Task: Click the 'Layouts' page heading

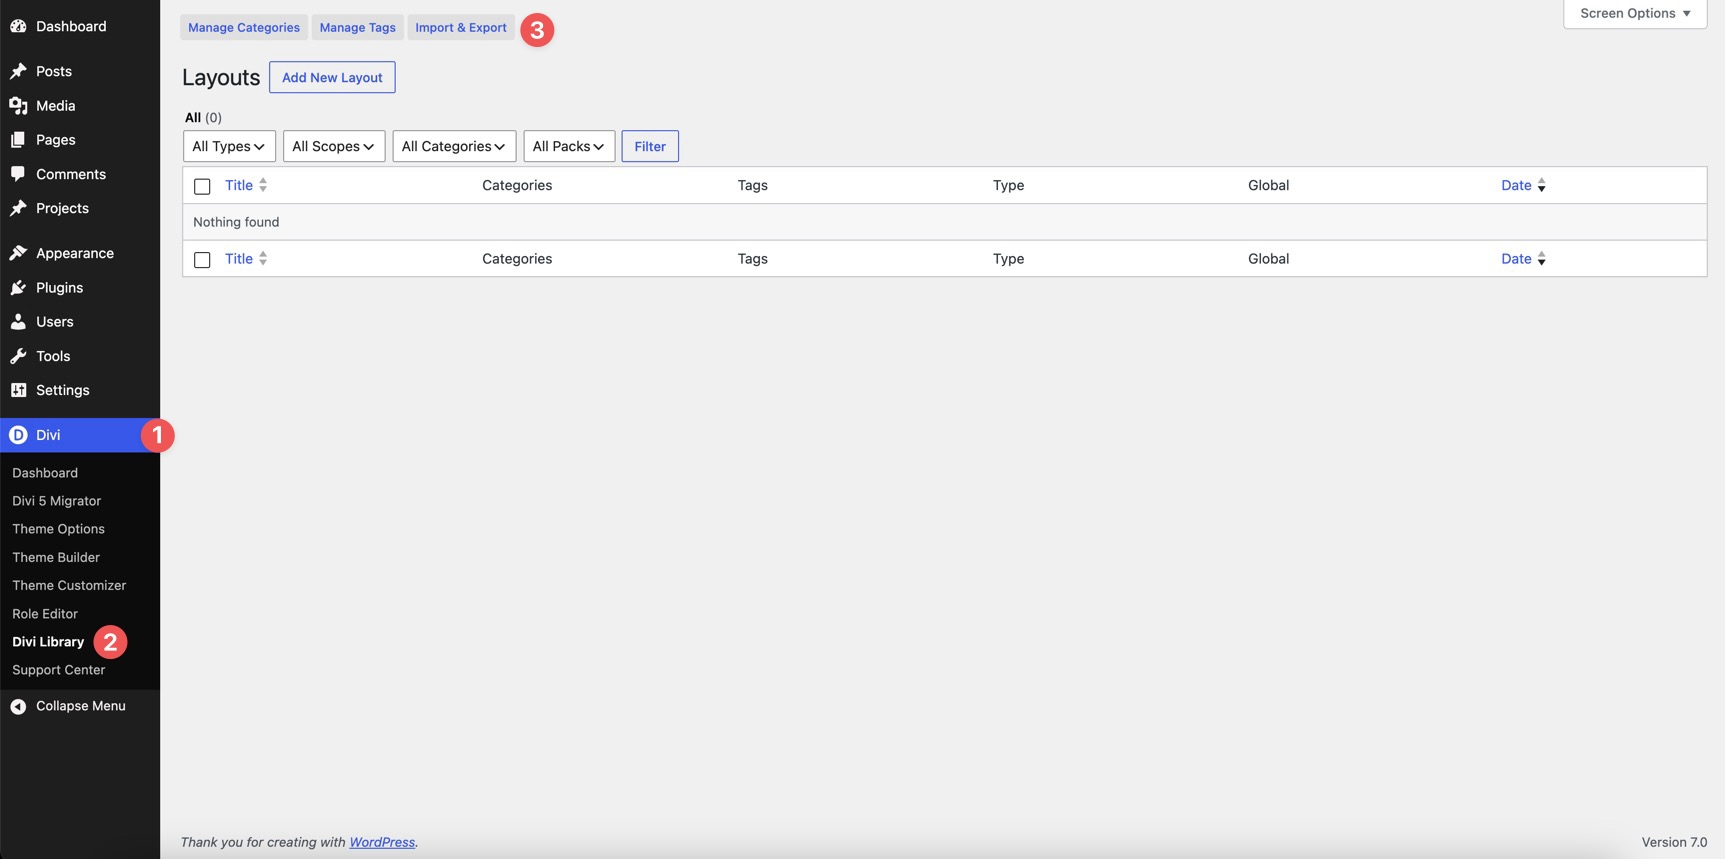Action: point(221,77)
